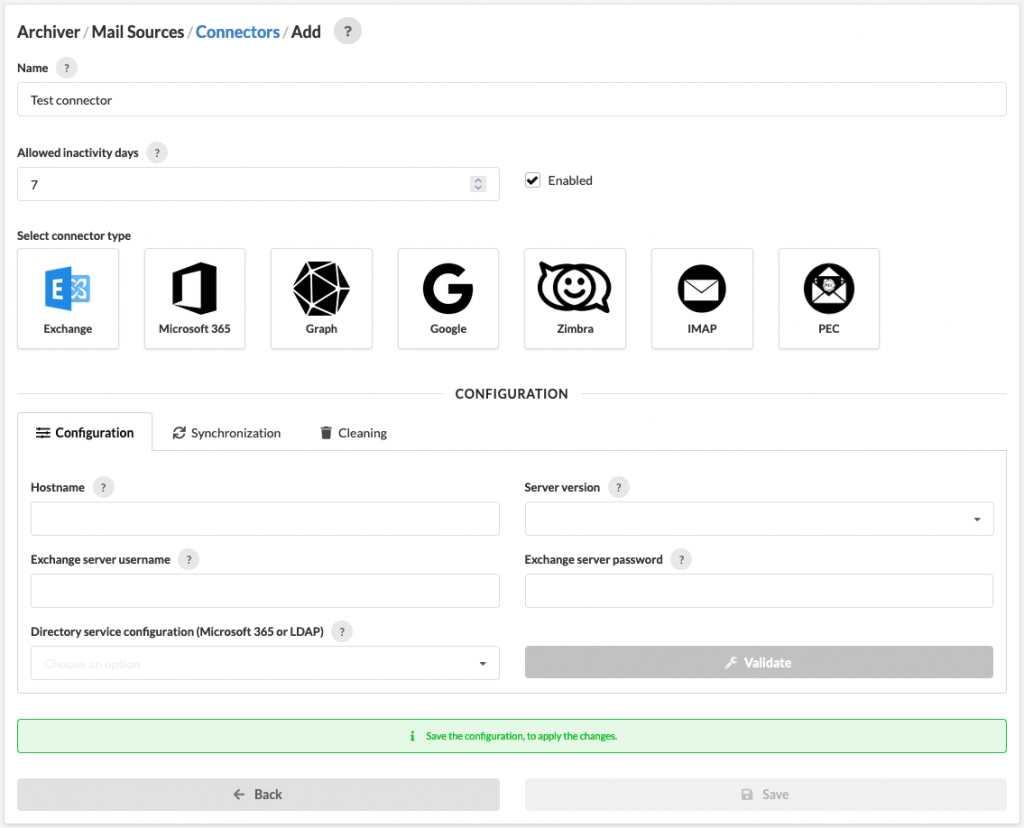Adjust inactivity days with the stepper arrows
The width and height of the screenshot is (1024, 828).
pos(478,184)
